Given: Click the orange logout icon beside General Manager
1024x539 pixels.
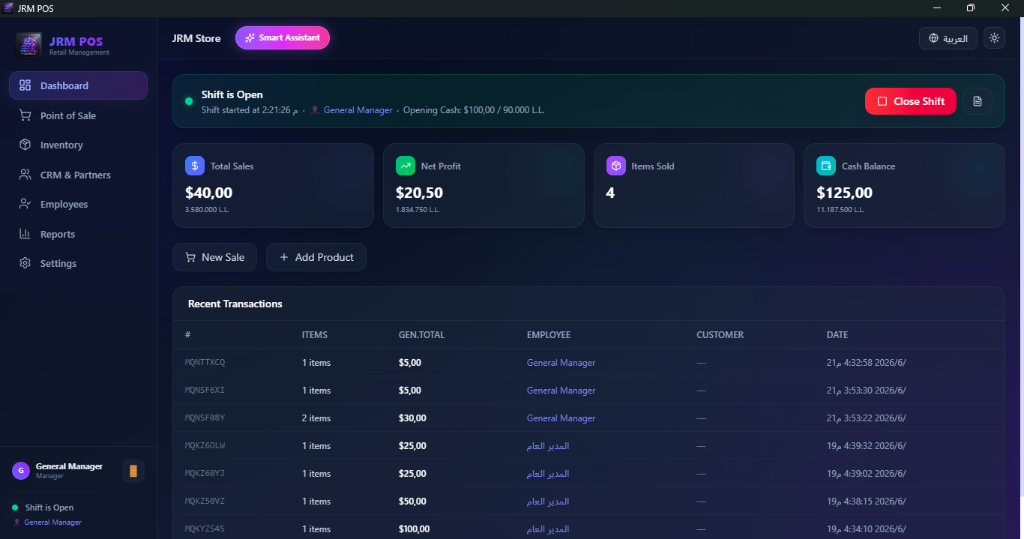Looking at the screenshot, I should pyautogui.click(x=133, y=470).
